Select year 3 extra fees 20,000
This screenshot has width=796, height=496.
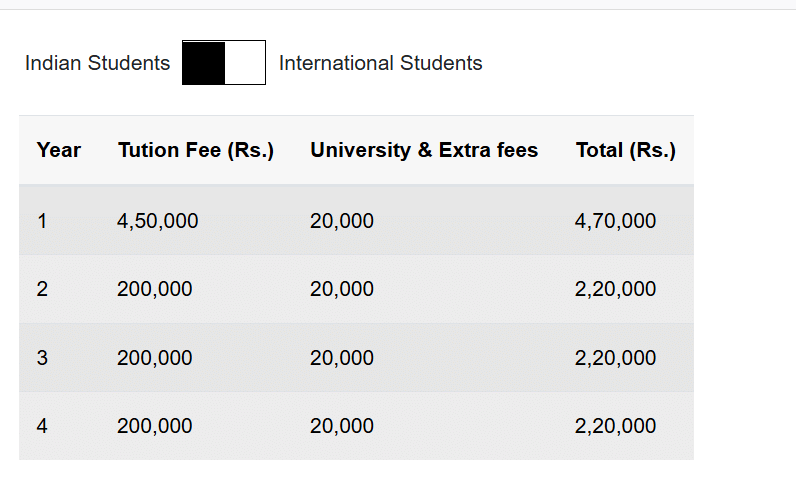point(341,358)
